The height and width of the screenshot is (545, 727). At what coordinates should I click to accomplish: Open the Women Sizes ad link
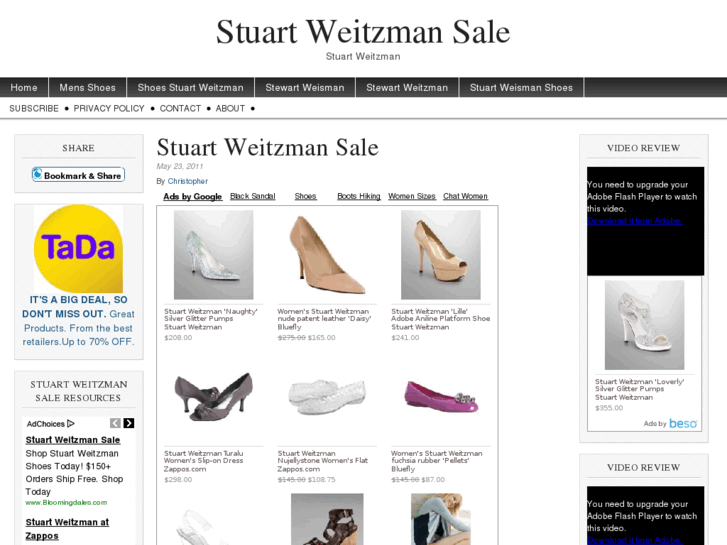(x=412, y=196)
